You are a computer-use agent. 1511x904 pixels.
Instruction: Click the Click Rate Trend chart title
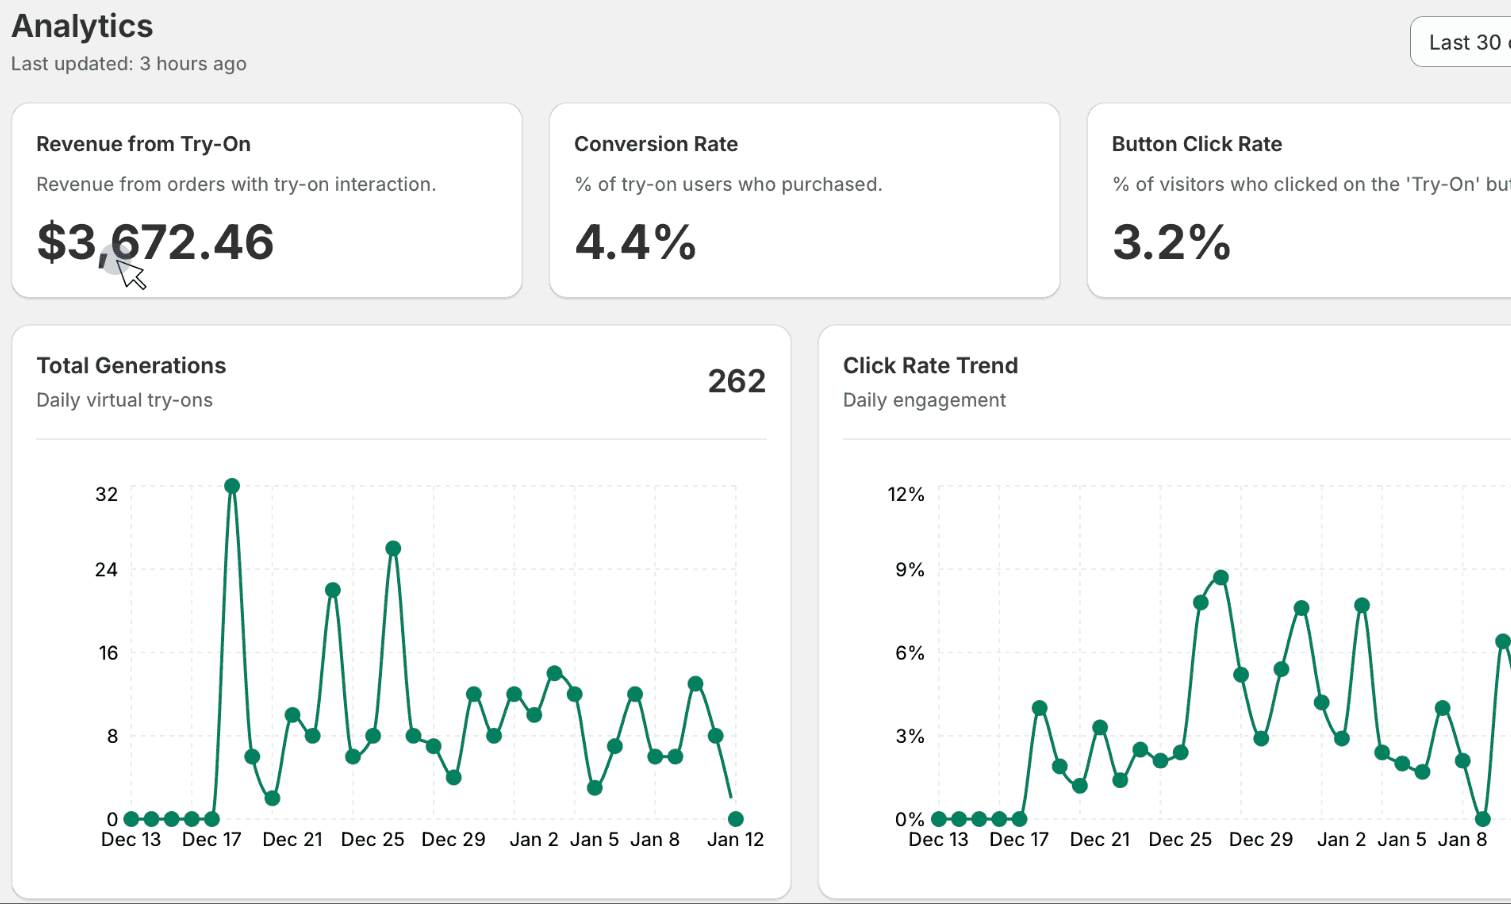coord(930,365)
